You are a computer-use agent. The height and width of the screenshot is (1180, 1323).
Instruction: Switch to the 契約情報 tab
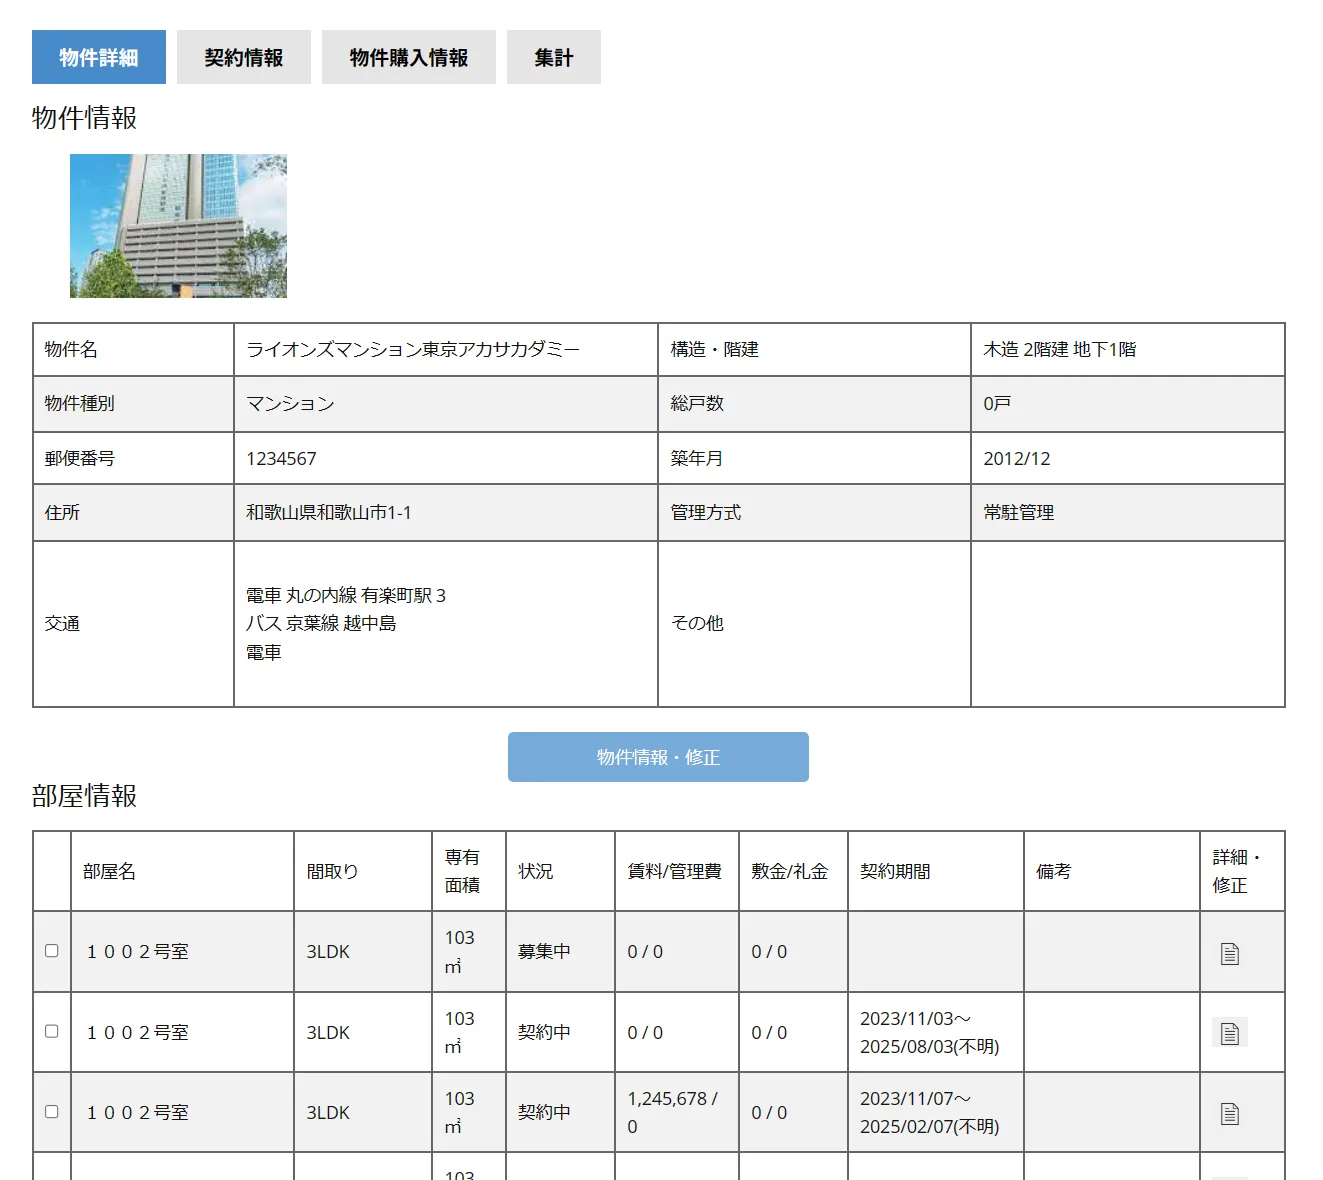243,57
